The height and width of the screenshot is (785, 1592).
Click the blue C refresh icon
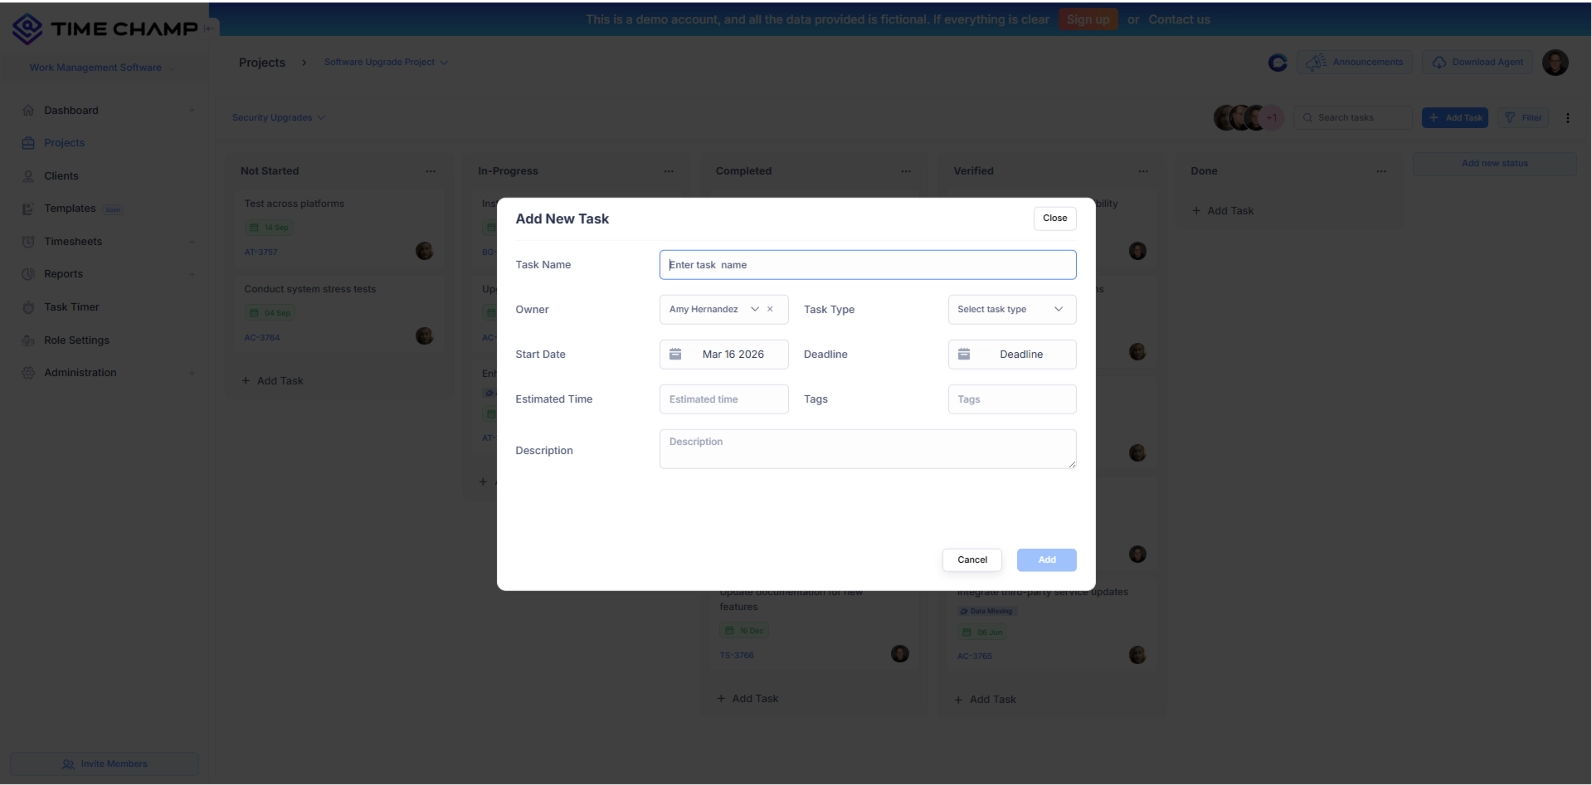click(x=1277, y=63)
